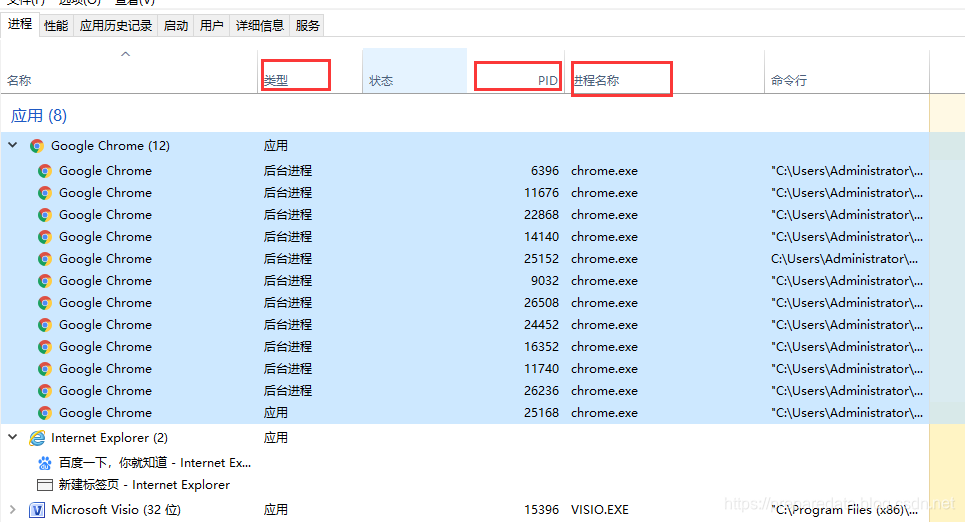Image resolution: width=965 pixels, height=522 pixels.
Task: Sort by the 进程名称 column header
Action: tap(665, 71)
